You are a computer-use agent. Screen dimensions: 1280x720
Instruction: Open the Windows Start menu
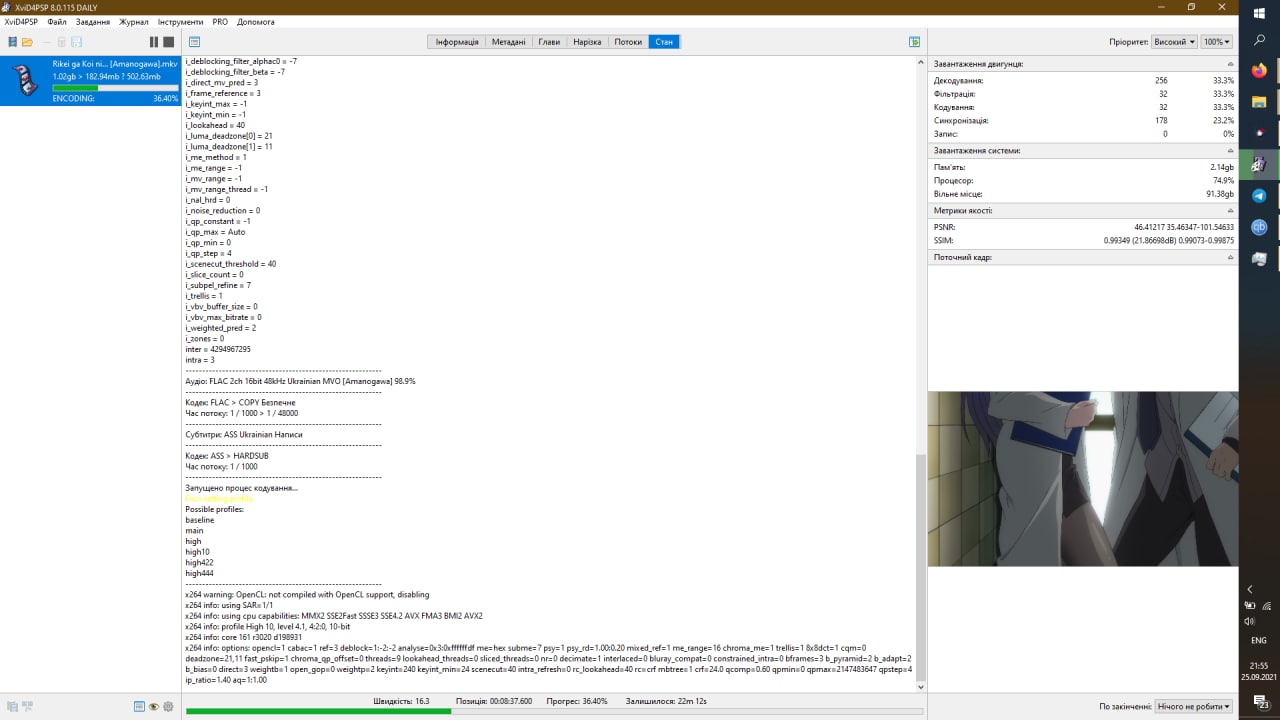[1259, 13]
